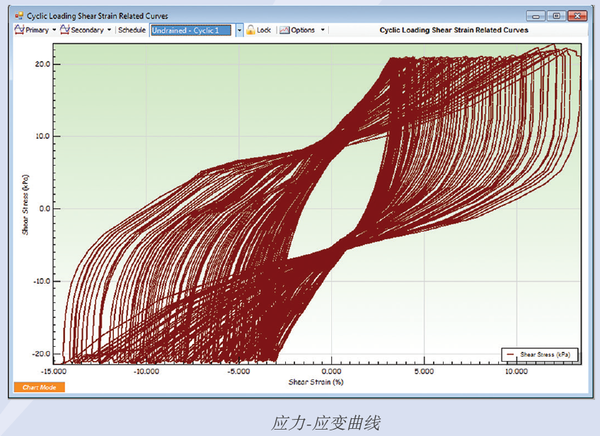Click the Schedule label
This screenshot has height=436, width=600.
[132, 30]
